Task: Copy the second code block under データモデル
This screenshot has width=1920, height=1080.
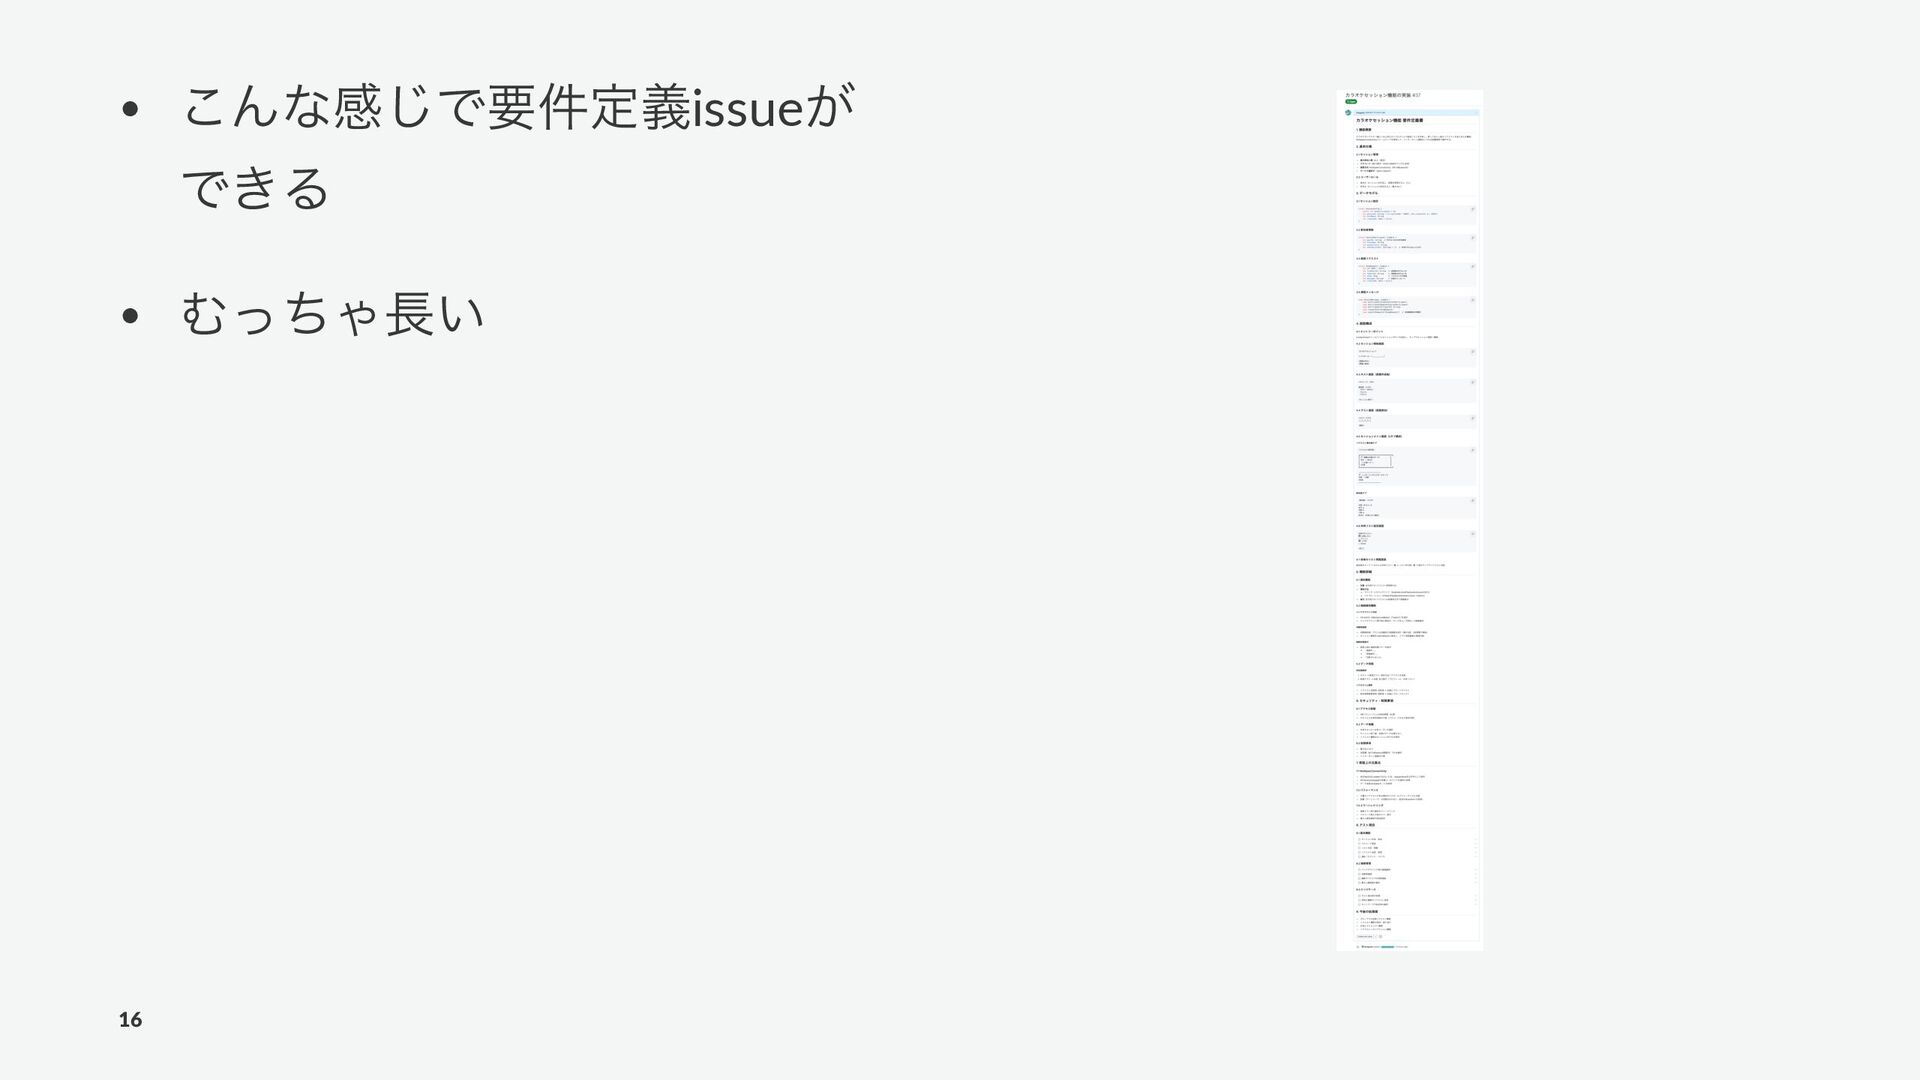Action: tap(1473, 238)
